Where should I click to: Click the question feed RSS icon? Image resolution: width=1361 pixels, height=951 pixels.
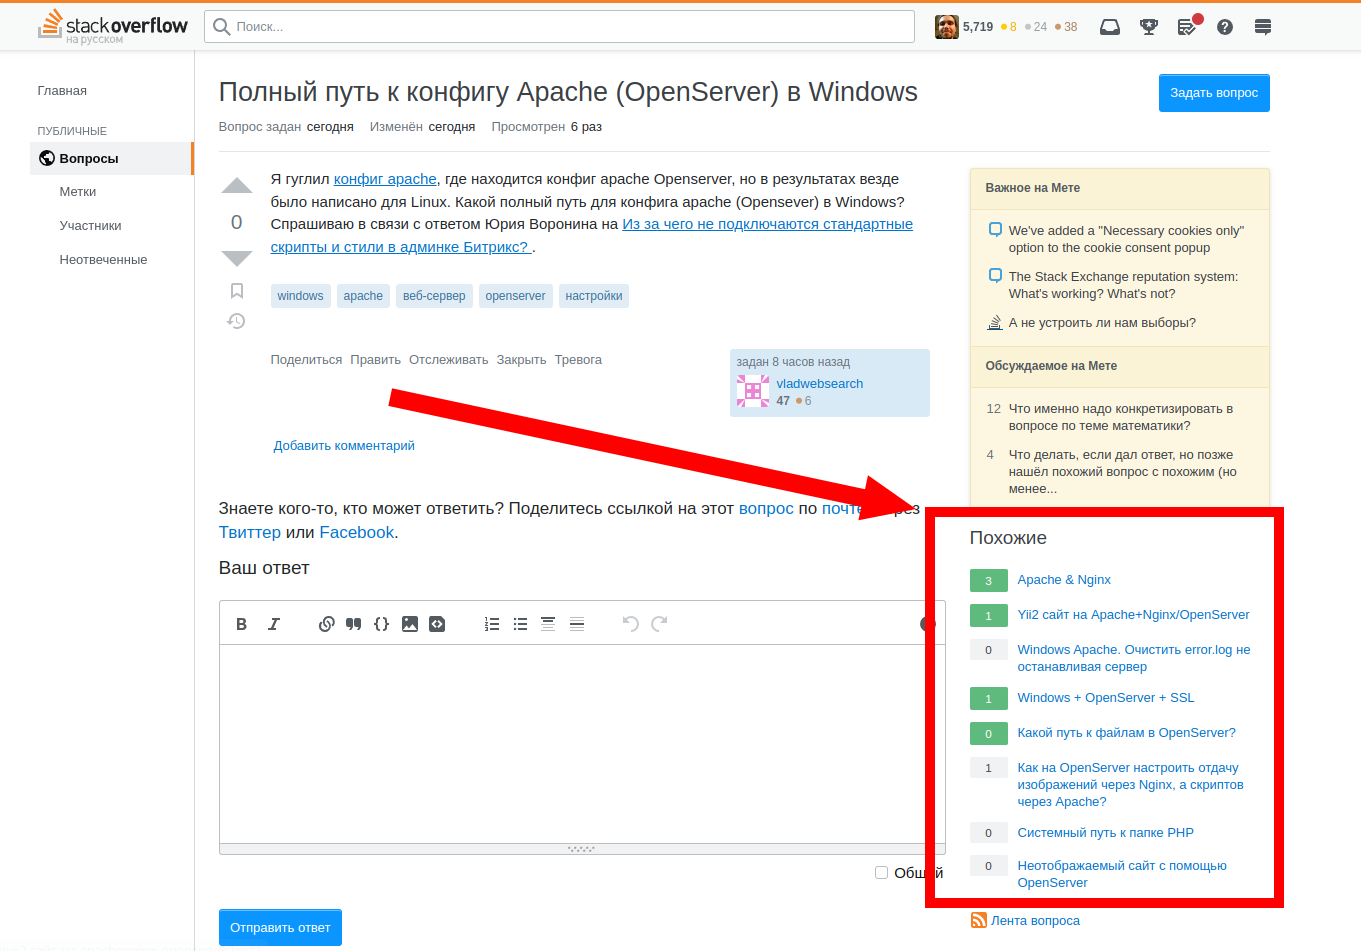pos(979,920)
